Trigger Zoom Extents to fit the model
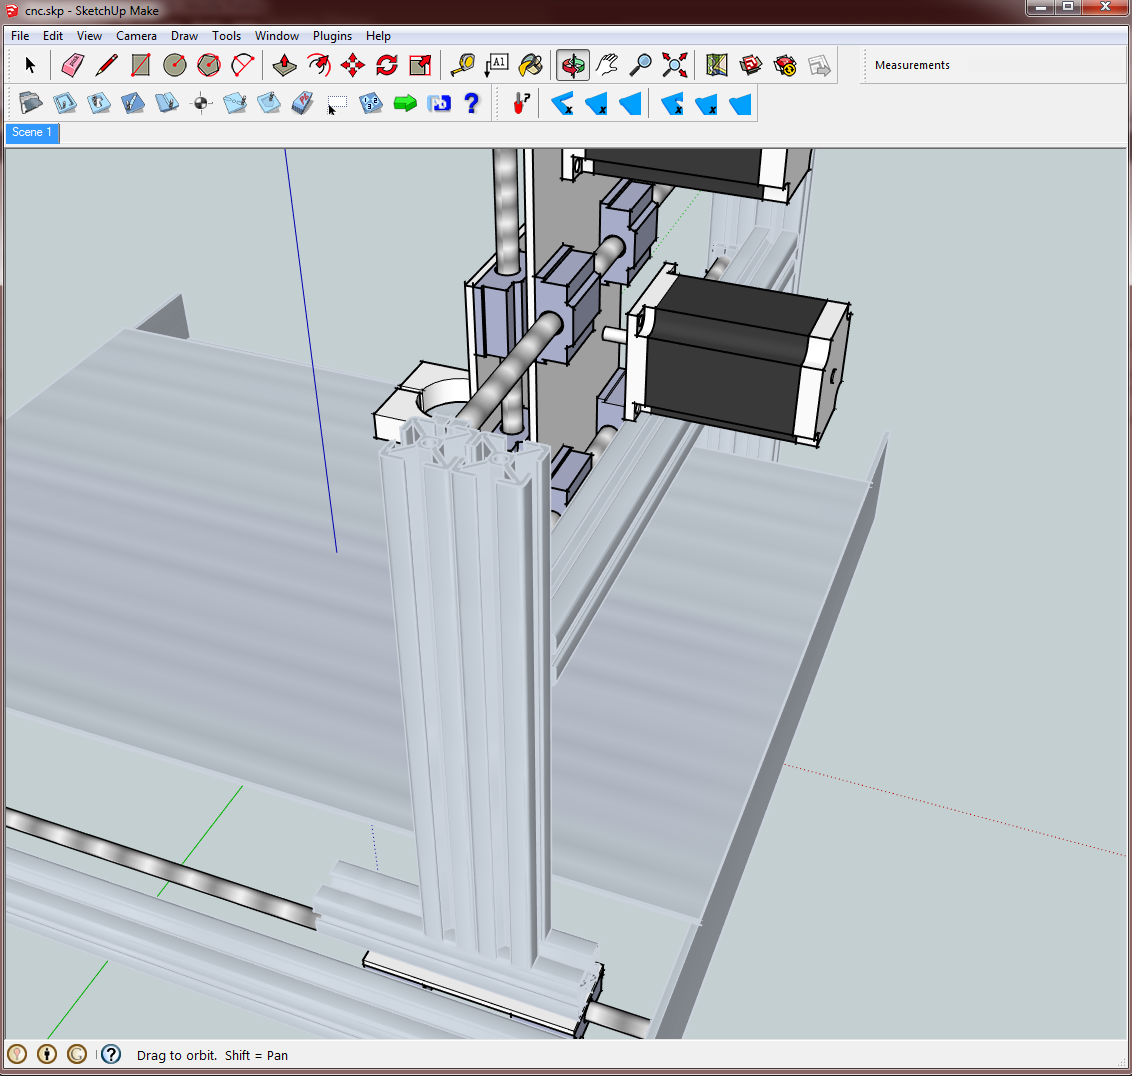 pyautogui.click(x=674, y=64)
